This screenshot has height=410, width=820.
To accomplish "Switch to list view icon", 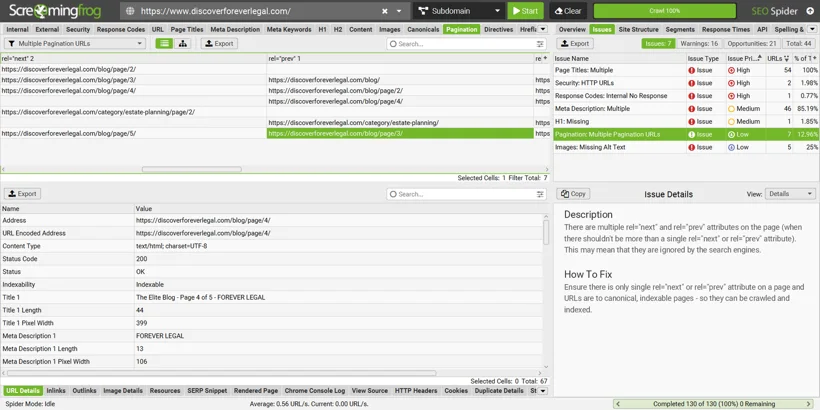I will 164,44.
